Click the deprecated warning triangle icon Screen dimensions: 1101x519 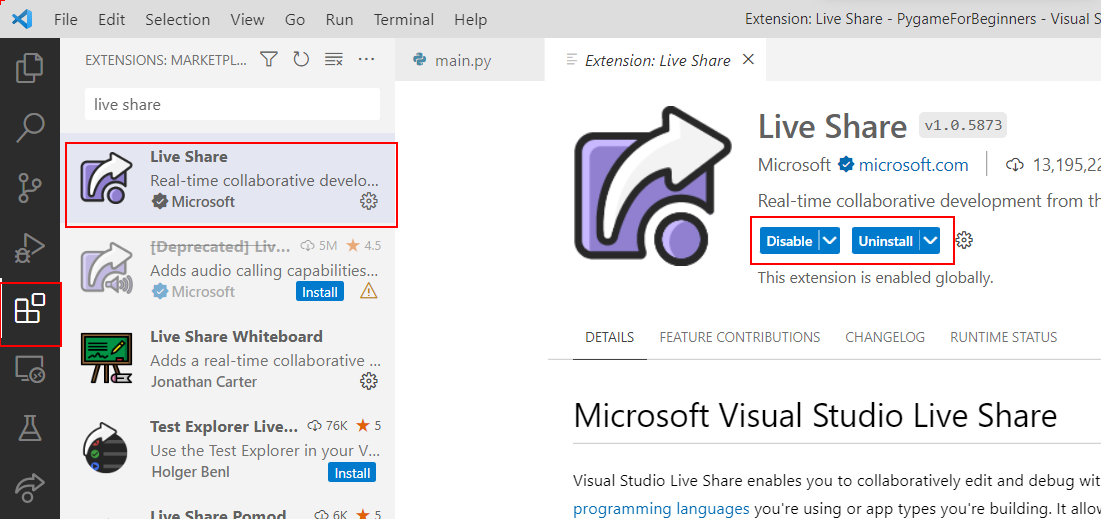point(369,291)
